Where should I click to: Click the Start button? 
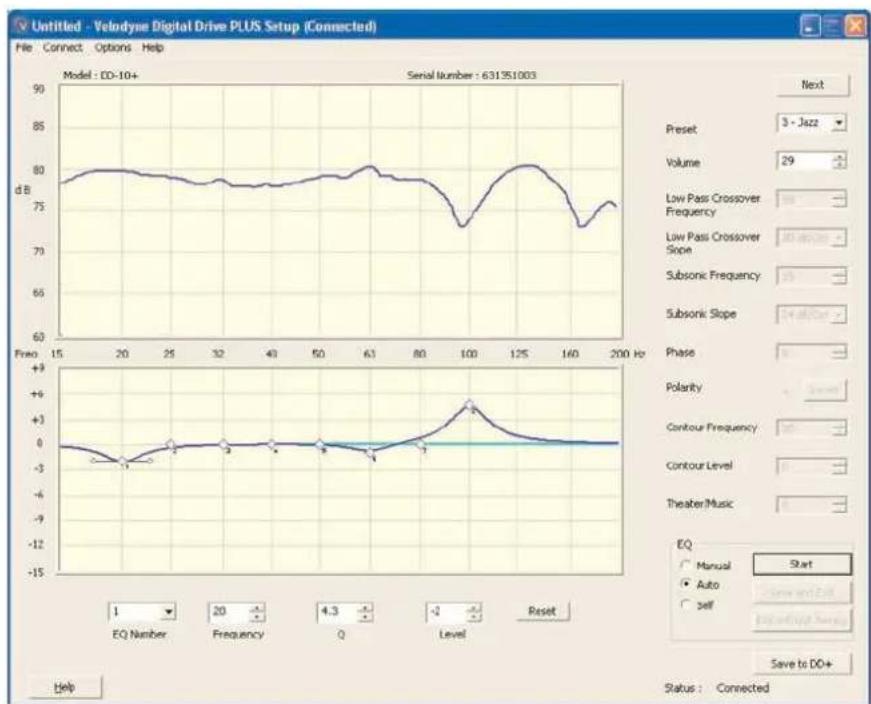click(x=802, y=564)
